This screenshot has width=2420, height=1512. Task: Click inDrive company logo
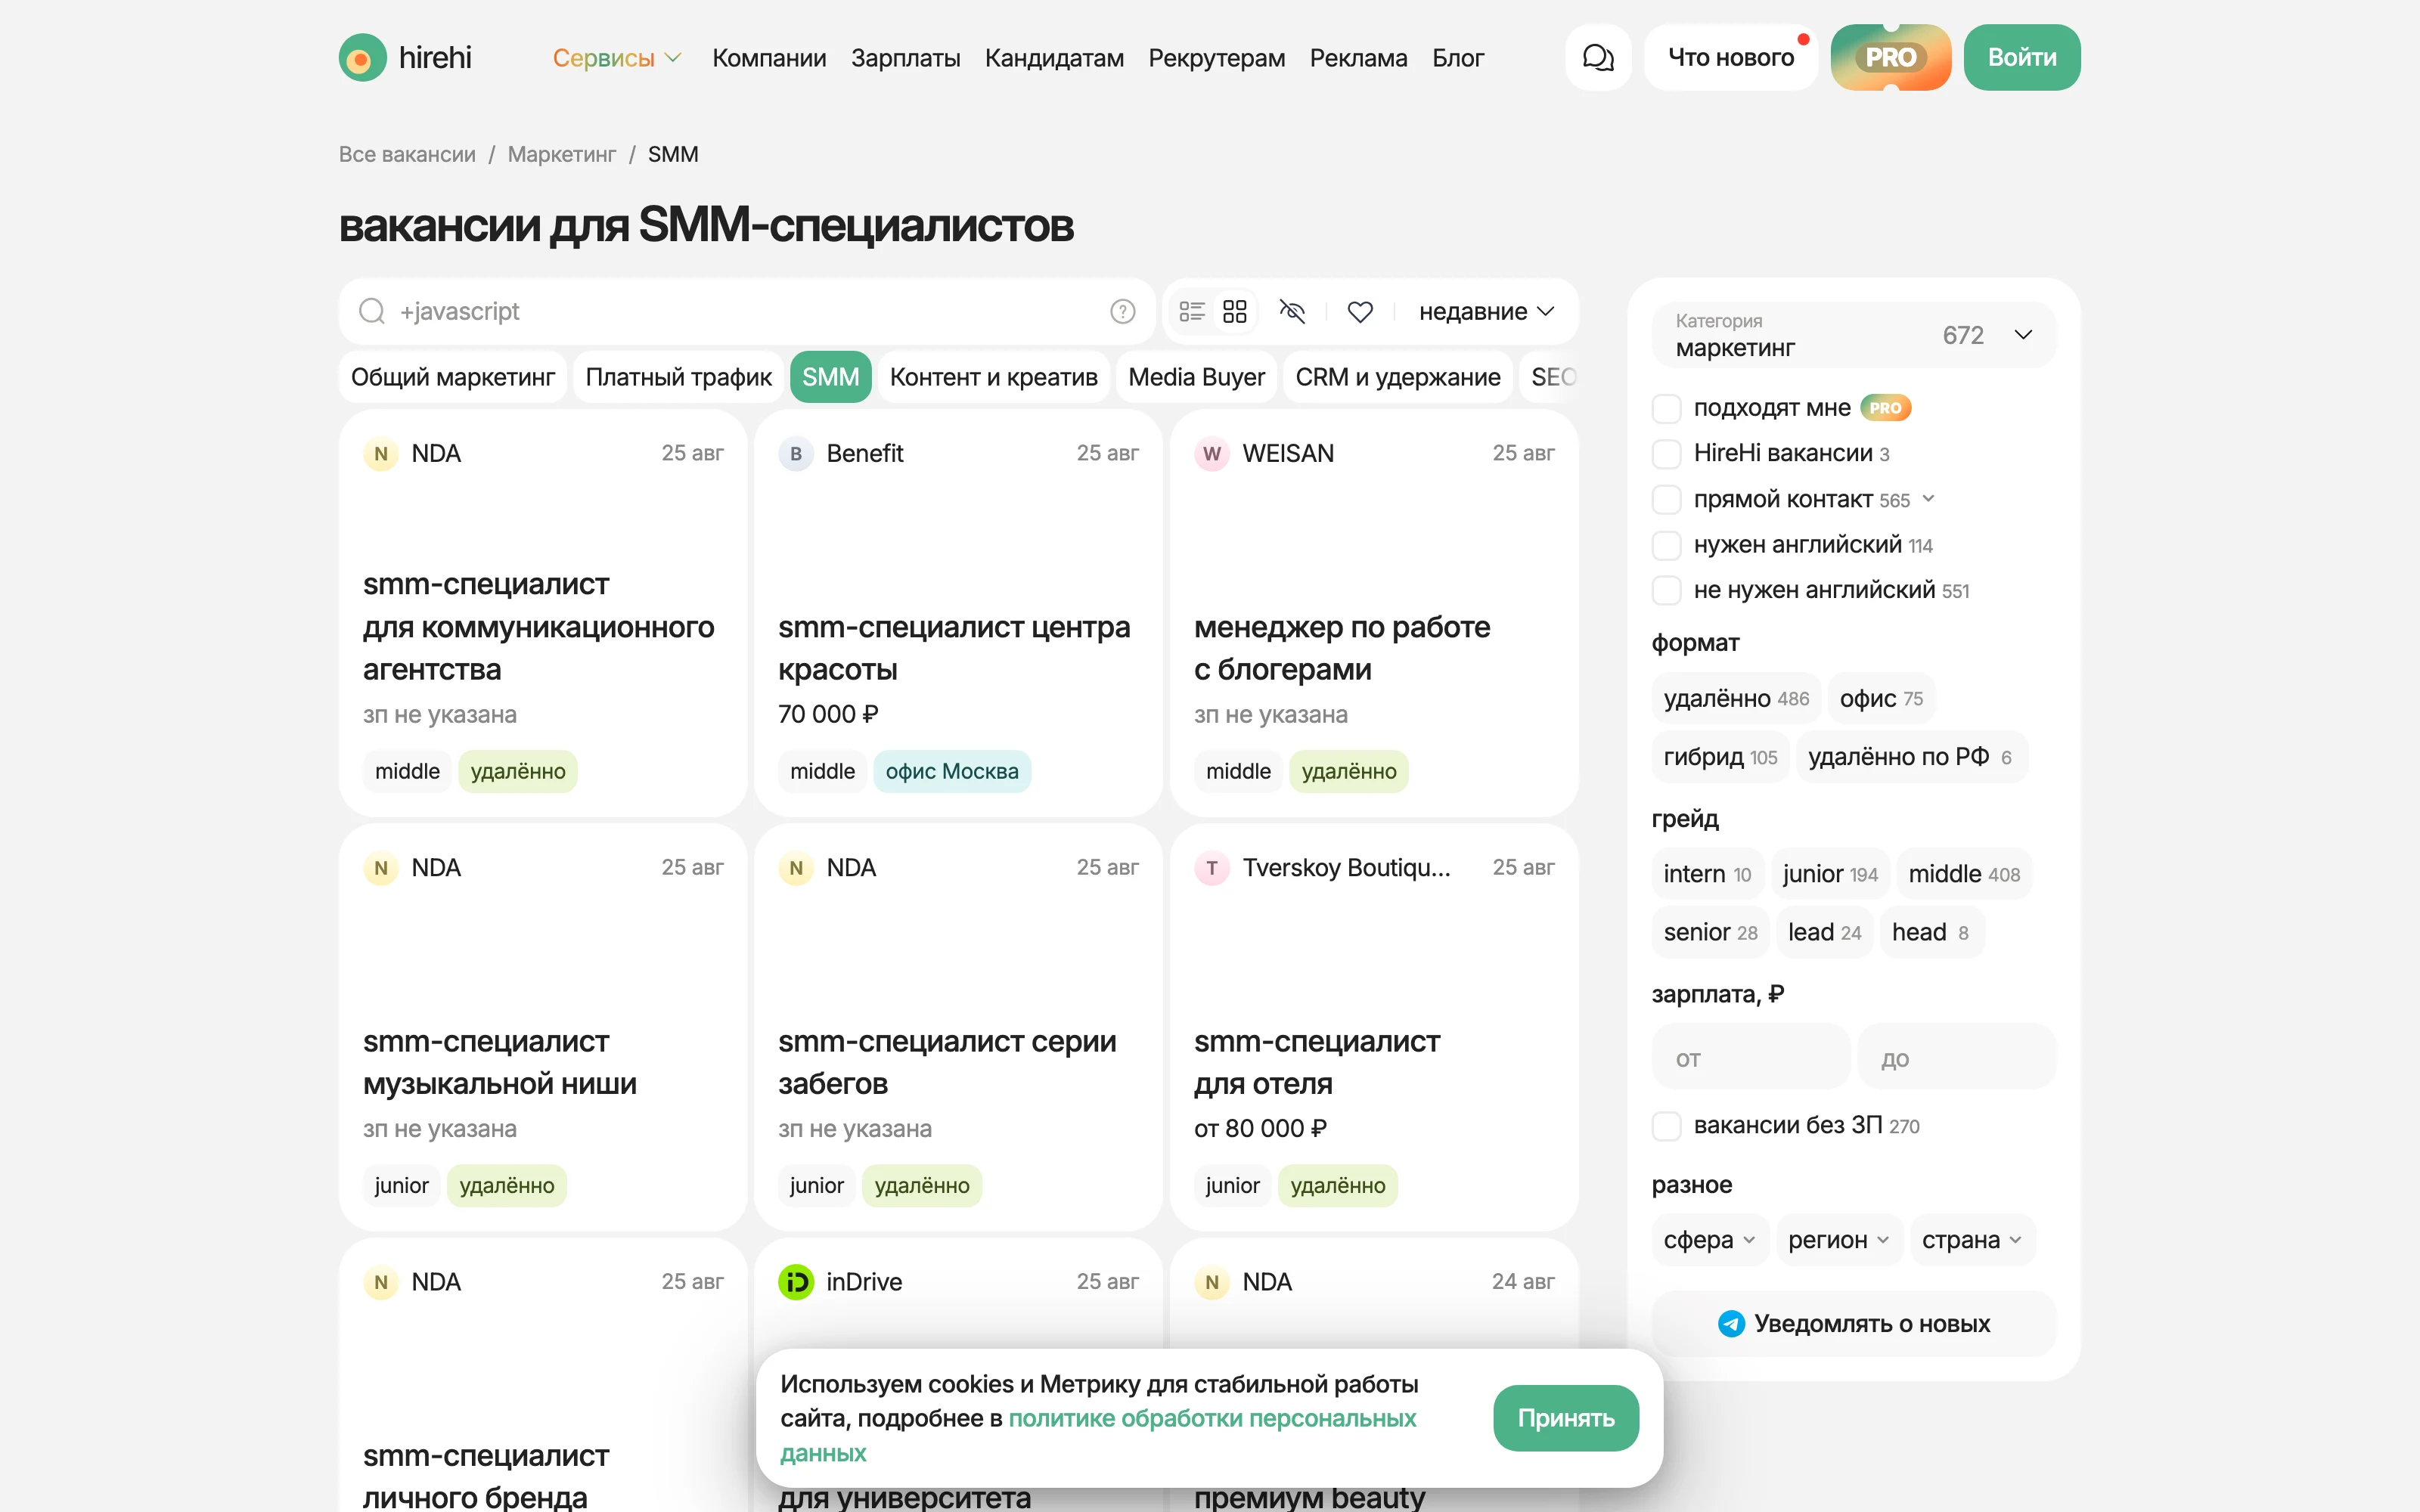click(796, 1282)
